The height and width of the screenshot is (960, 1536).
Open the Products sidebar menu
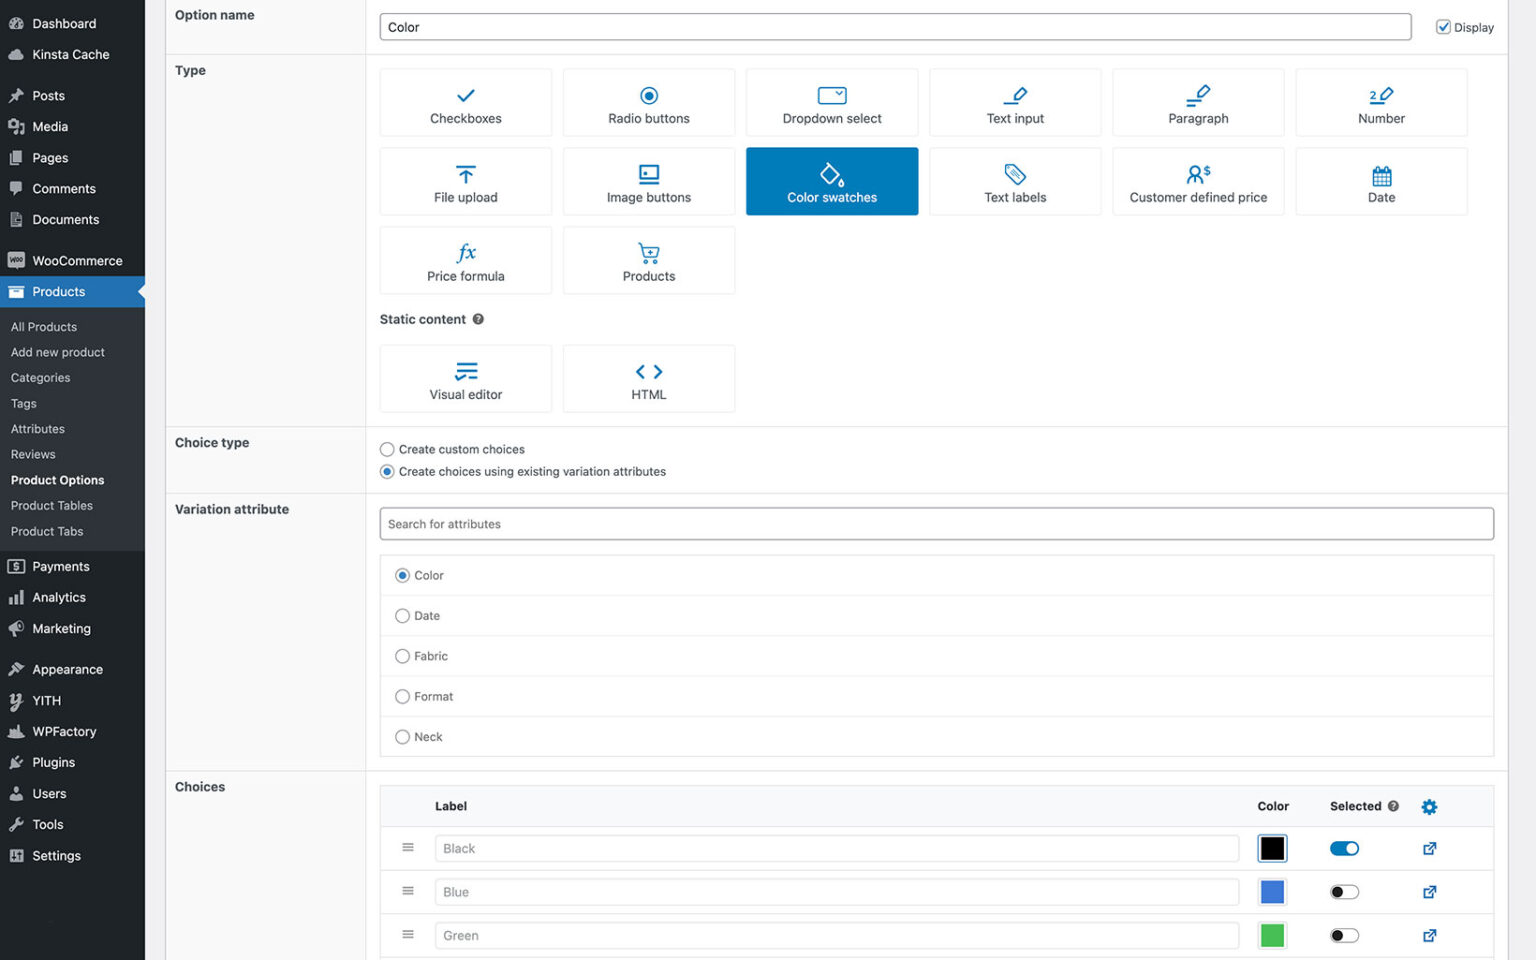[x=57, y=291]
